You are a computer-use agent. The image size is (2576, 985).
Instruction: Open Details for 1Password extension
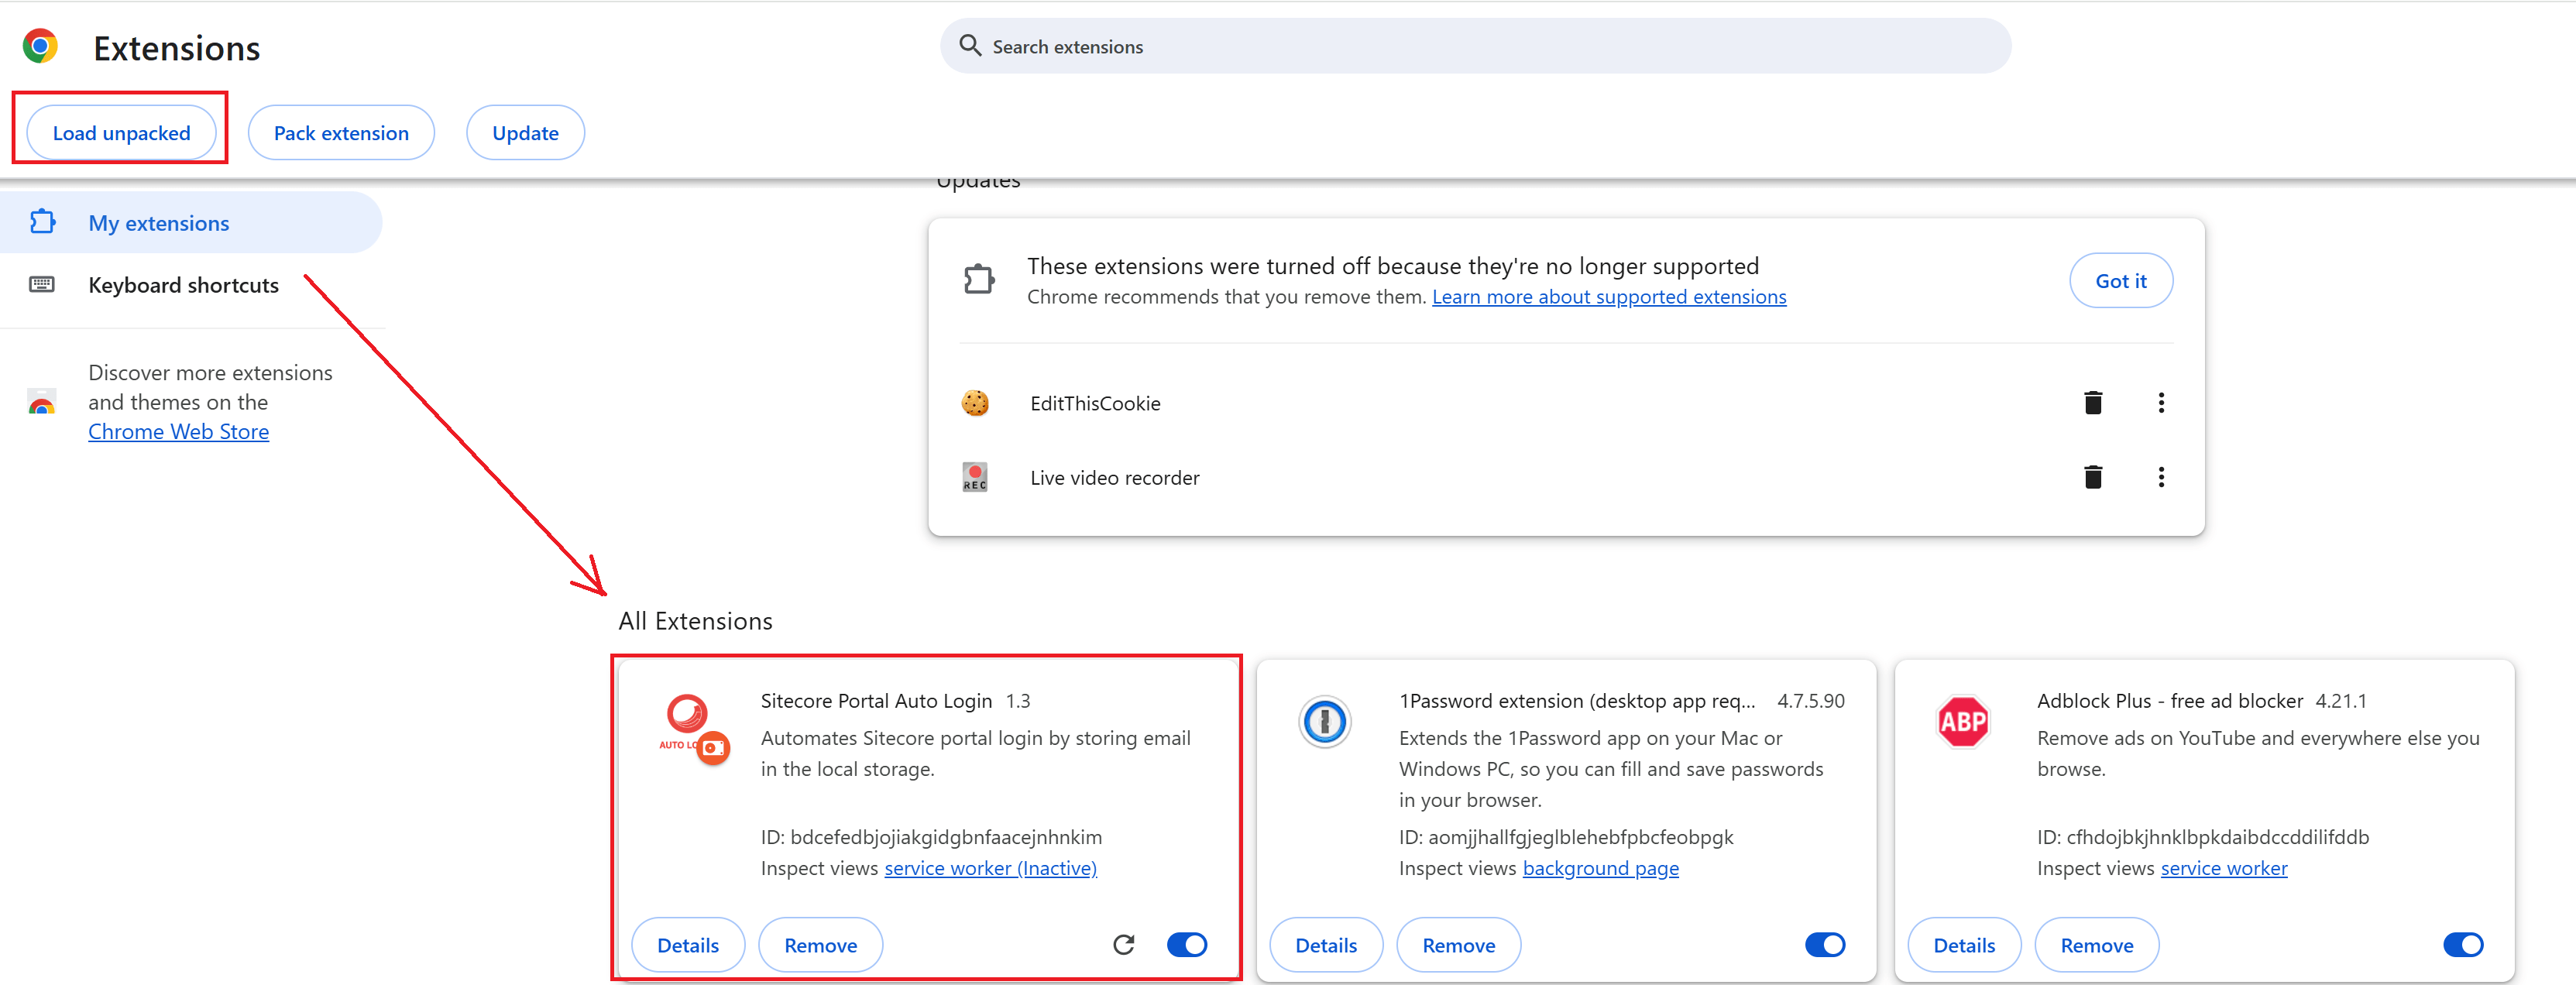(1326, 944)
